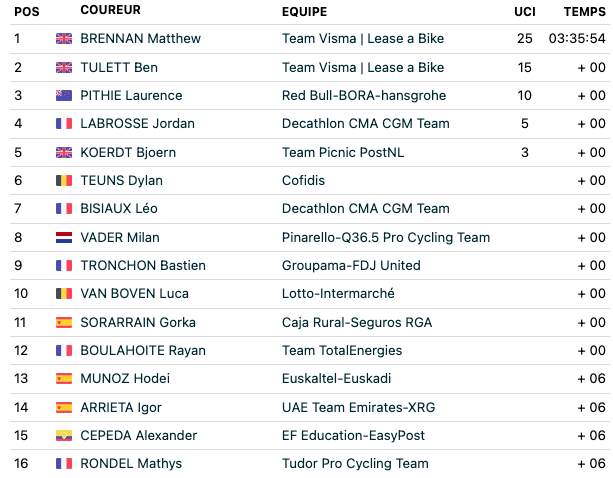
Task: Click the Dutch flag beside VADER Milan
Action: click(x=64, y=237)
